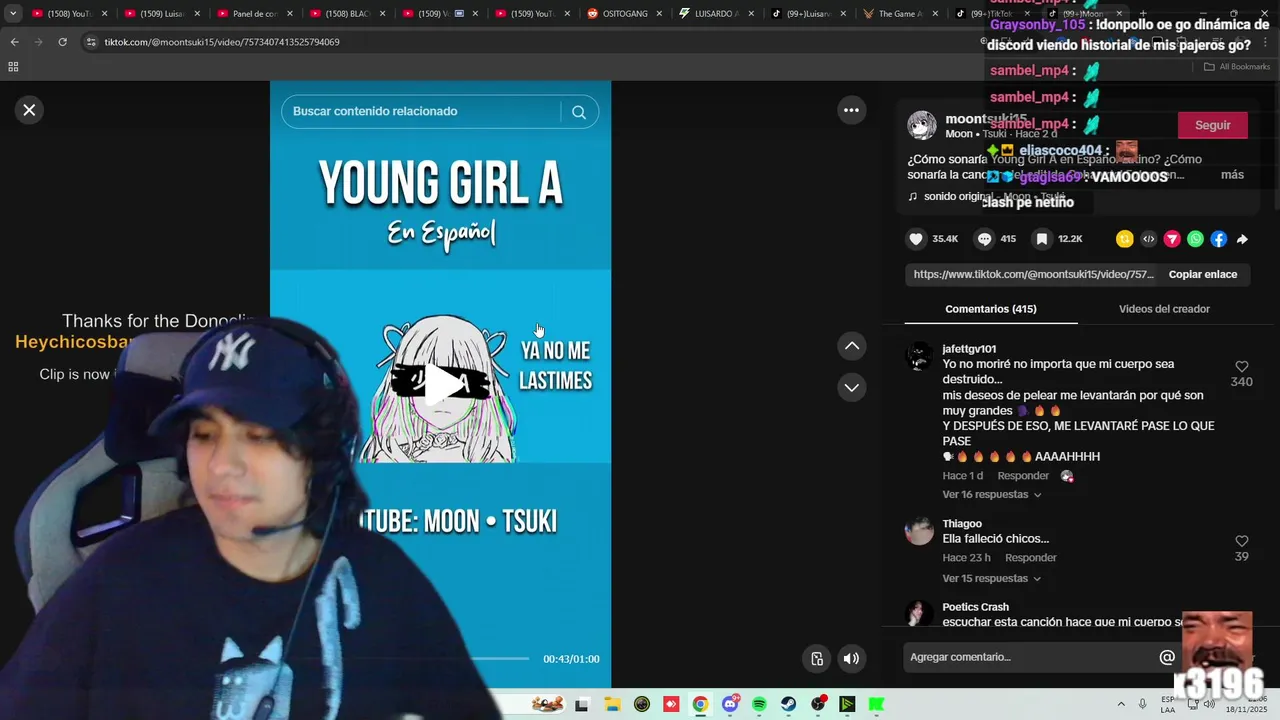Show hidden system tray icons
Image resolution: width=1280 pixels, height=720 pixels.
pos(1121,704)
